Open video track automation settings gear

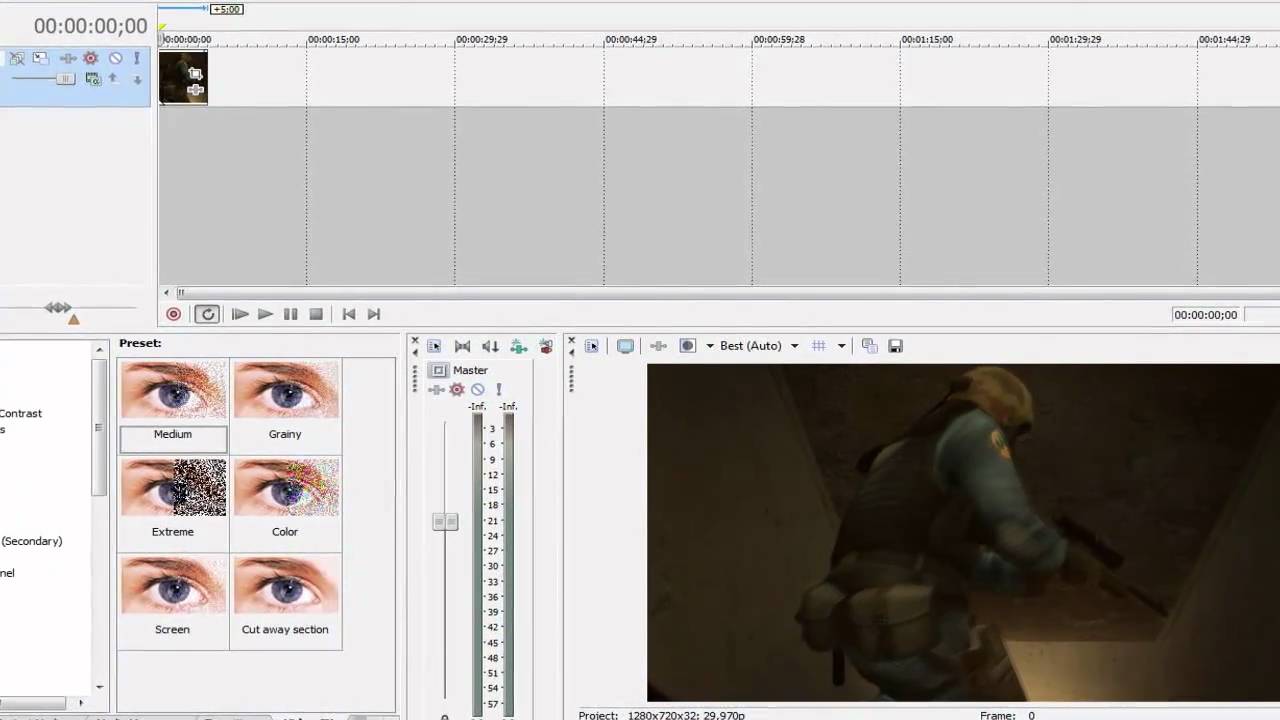coord(91,58)
